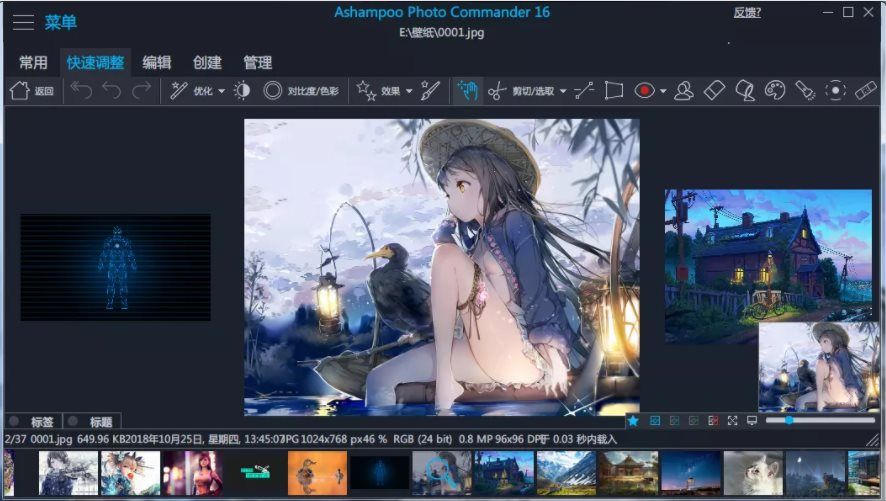Click the red-eye removal icon
The height and width of the screenshot is (501, 886).
click(x=644, y=91)
